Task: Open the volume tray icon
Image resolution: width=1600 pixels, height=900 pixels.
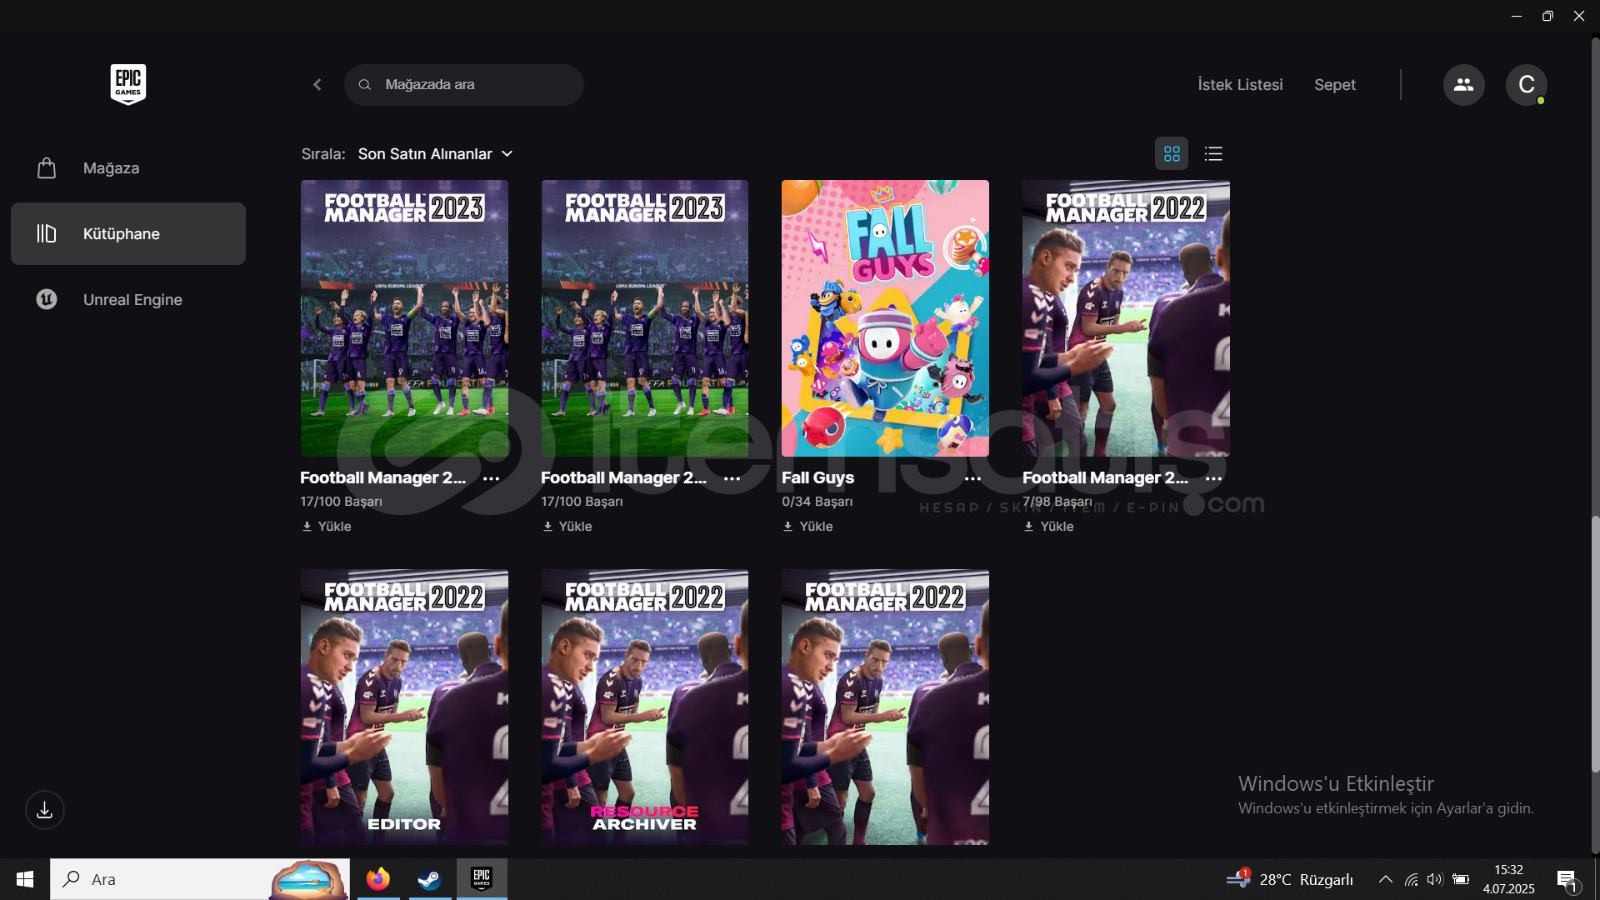Action: (x=1435, y=880)
